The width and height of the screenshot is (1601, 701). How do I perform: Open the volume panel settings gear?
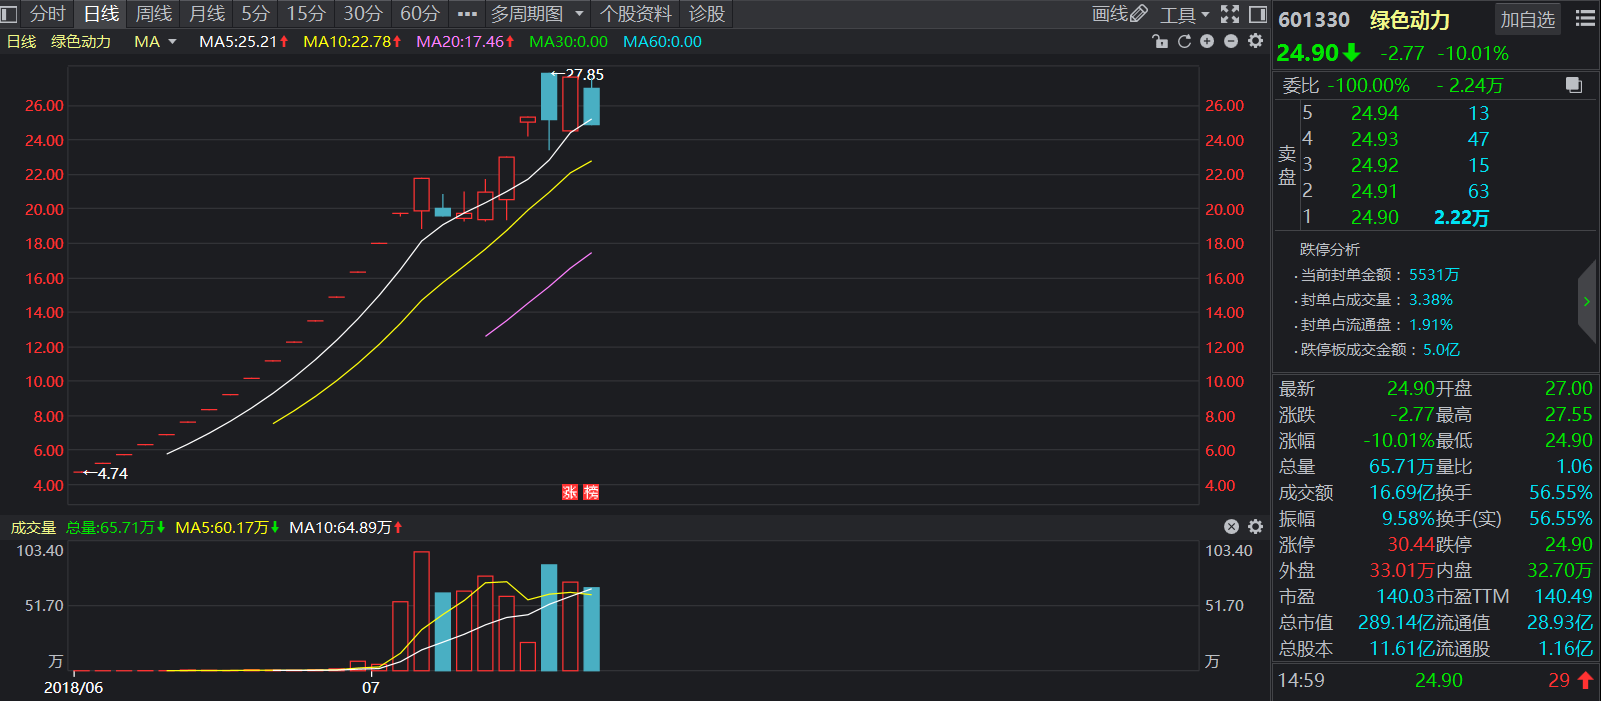1256,527
